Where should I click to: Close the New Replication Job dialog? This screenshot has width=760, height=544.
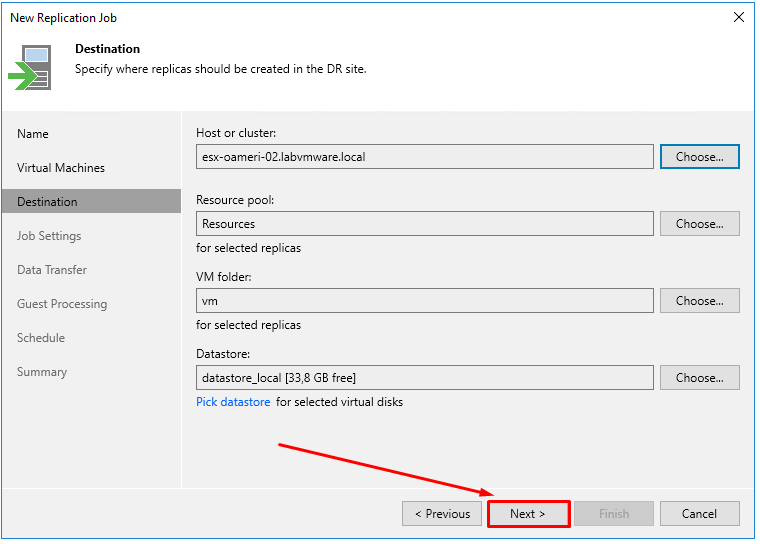[x=738, y=17]
